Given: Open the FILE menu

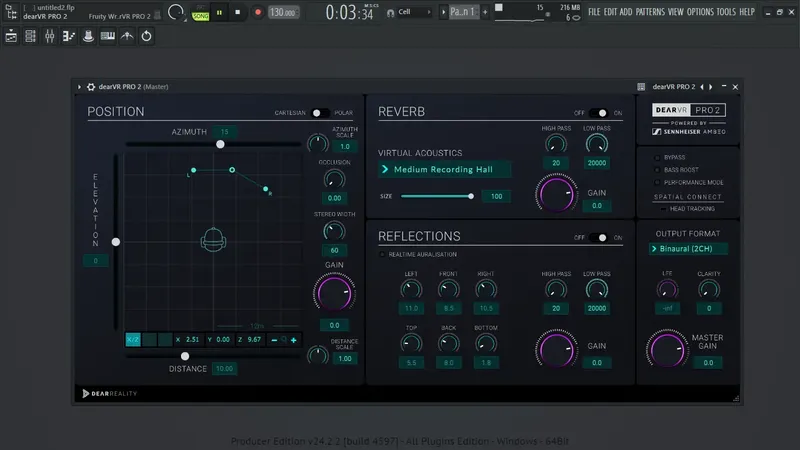Looking at the screenshot, I should click(594, 12).
